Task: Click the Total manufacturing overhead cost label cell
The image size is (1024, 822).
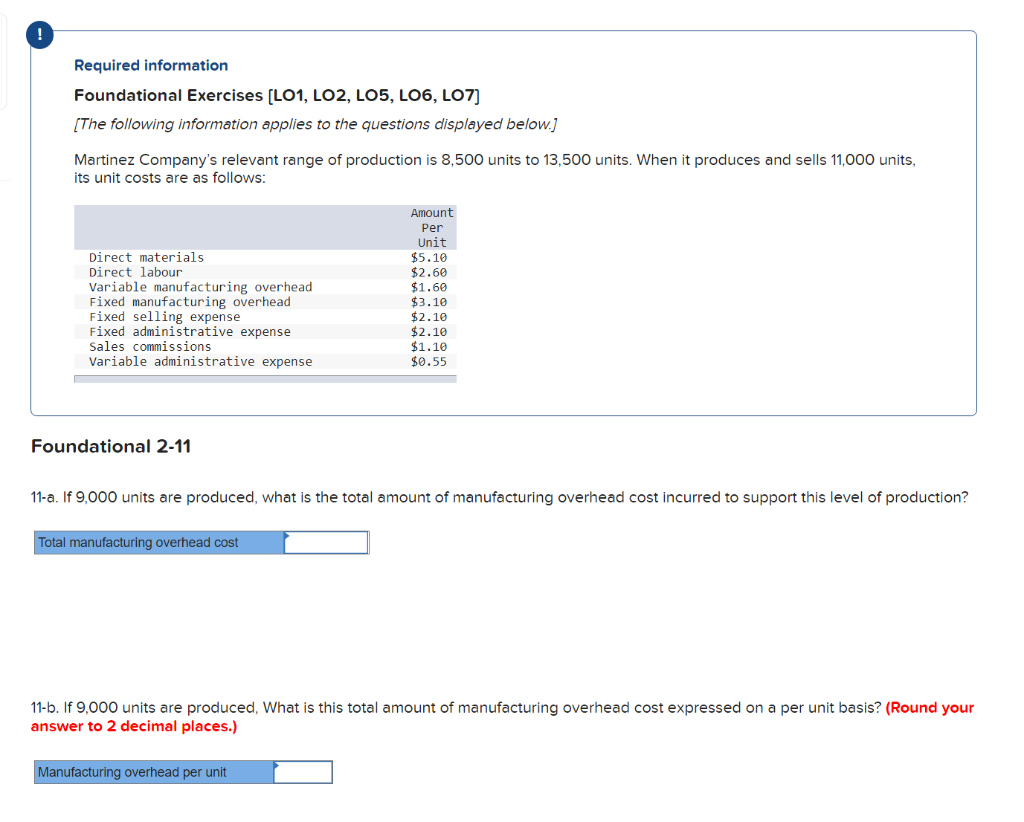Action: [159, 543]
